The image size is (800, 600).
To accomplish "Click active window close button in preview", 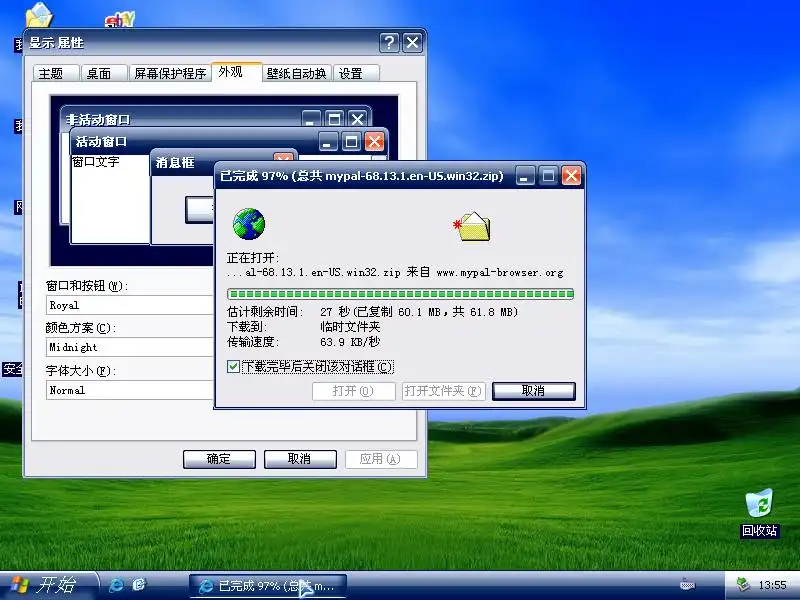I will [374, 142].
